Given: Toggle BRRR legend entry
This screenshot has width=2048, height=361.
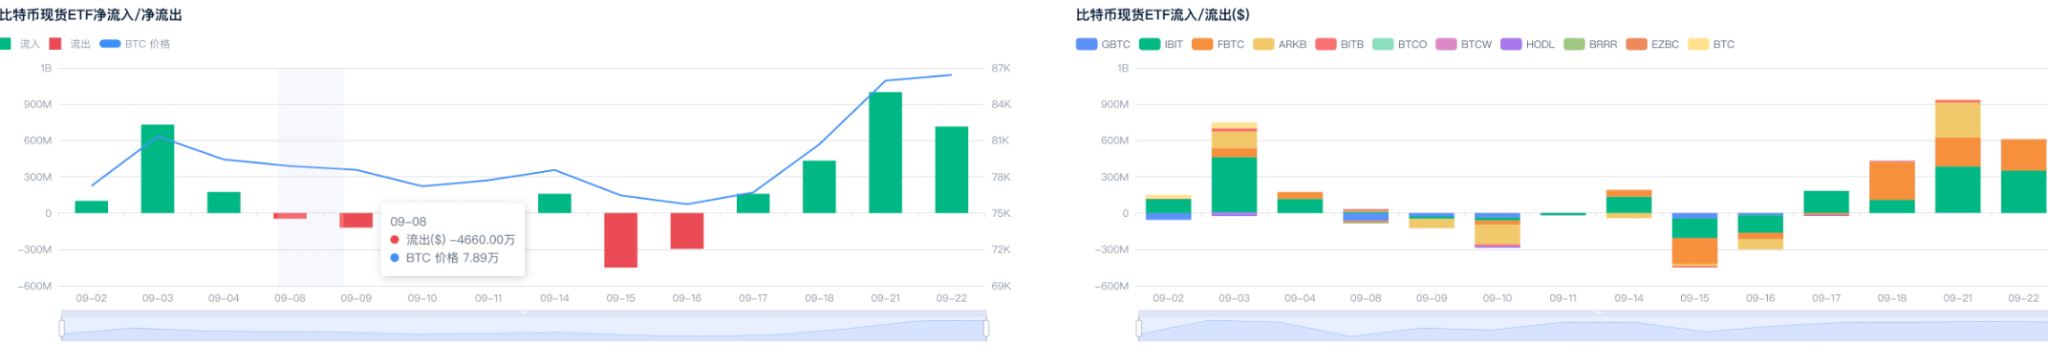Looking at the screenshot, I should [x=1591, y=44].
